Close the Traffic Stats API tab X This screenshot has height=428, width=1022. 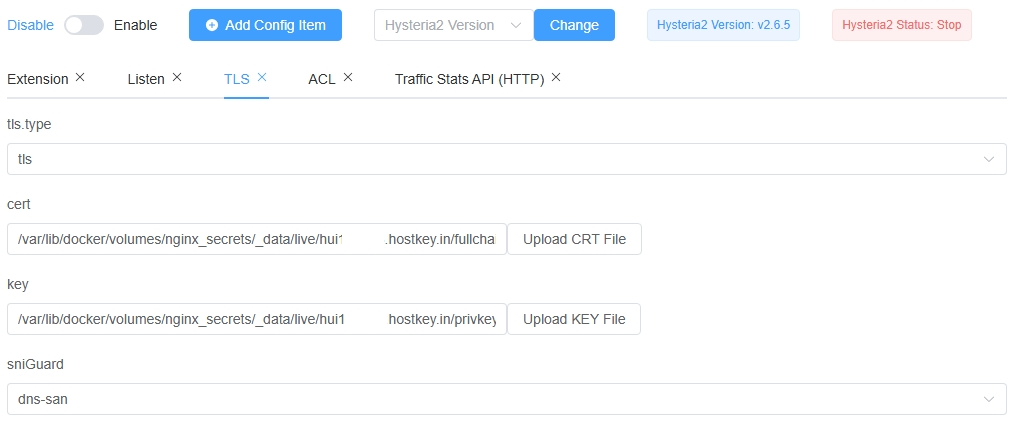[556, 77]
